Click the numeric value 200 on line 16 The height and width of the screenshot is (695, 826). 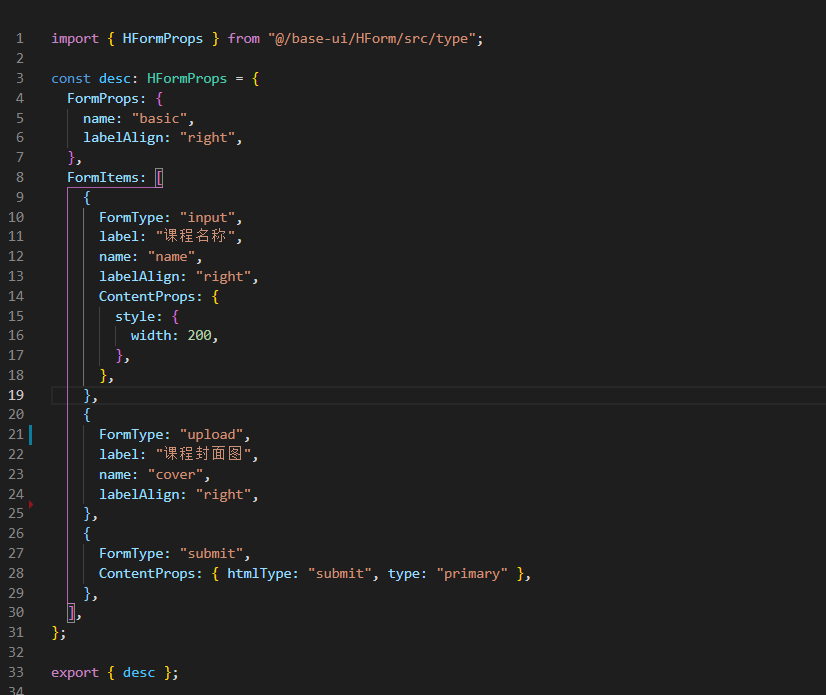(x=199, y=335)
